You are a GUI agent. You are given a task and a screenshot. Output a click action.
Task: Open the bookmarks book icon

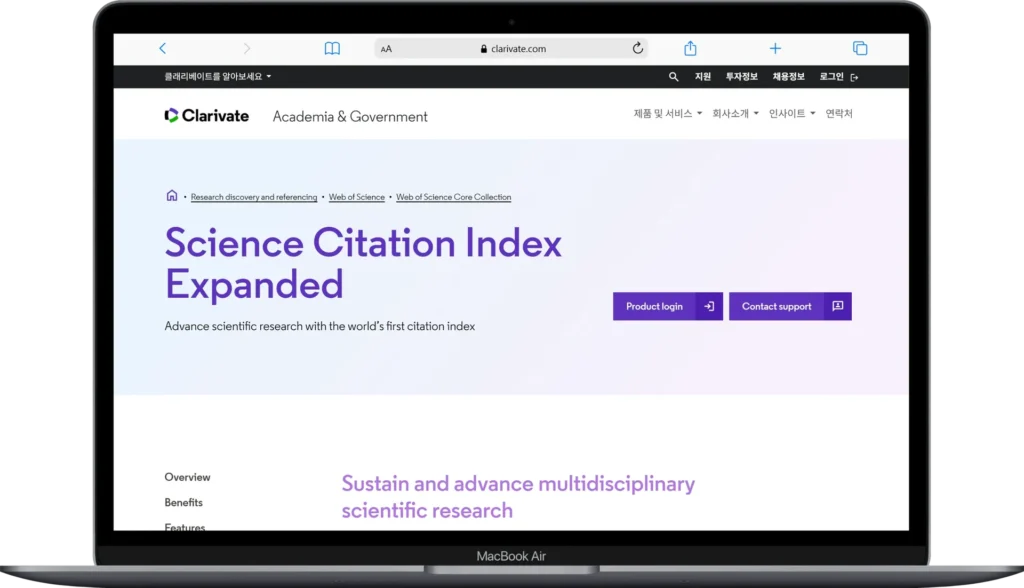(x=332, y=48)
